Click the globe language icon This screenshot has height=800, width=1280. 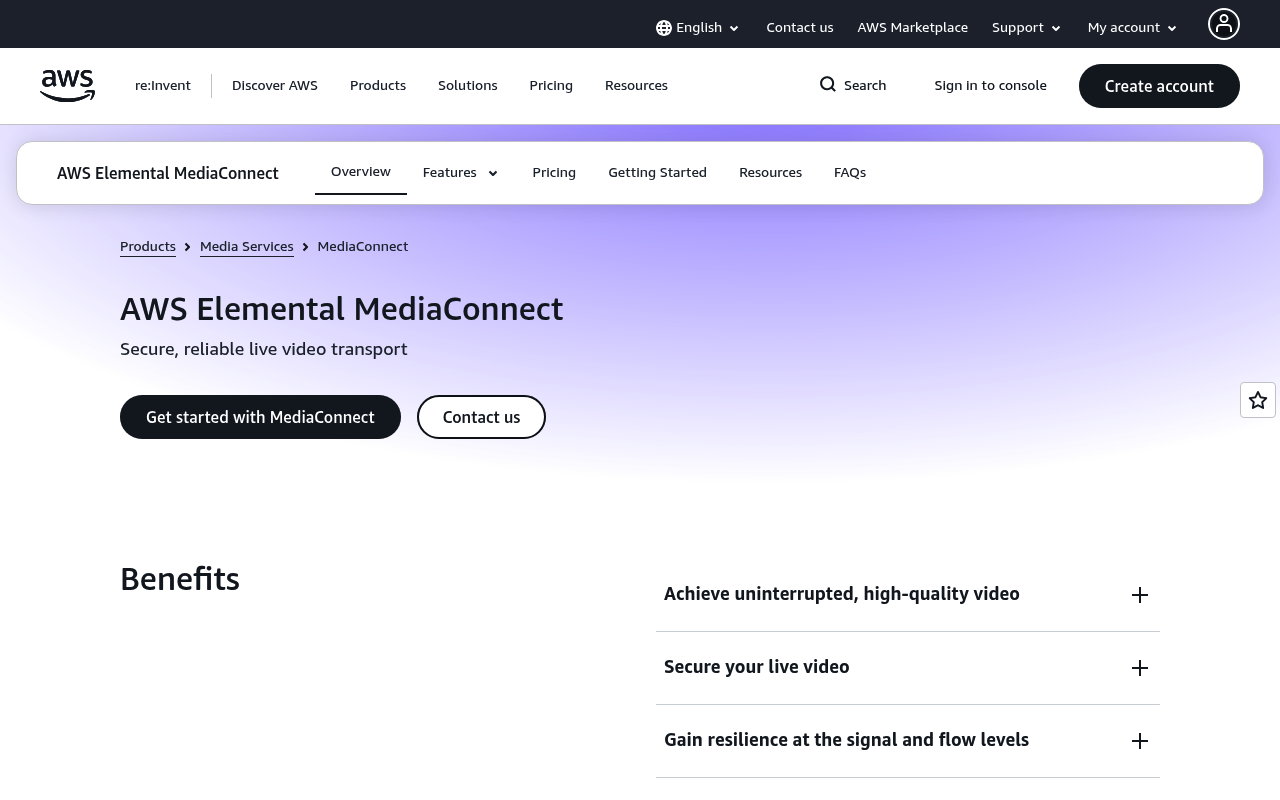pos(664,28)
